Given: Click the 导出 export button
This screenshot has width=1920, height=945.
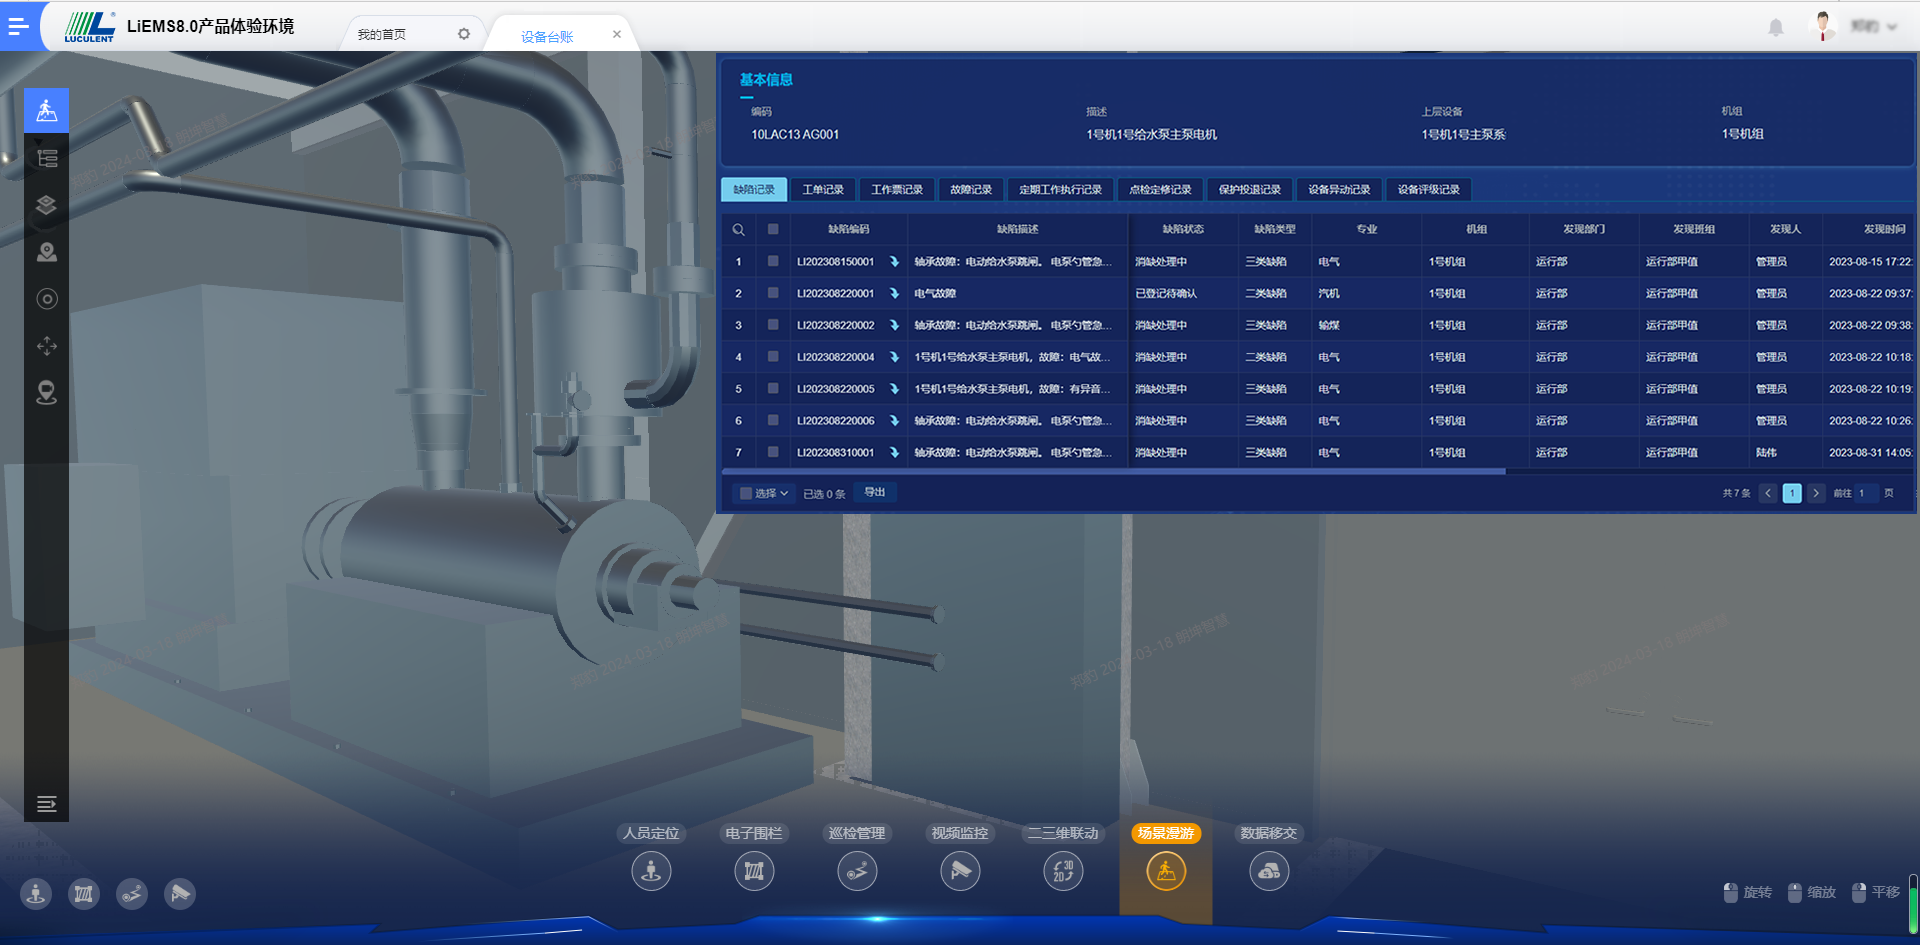Looking at the screenshot, I should tap(875, 492).
